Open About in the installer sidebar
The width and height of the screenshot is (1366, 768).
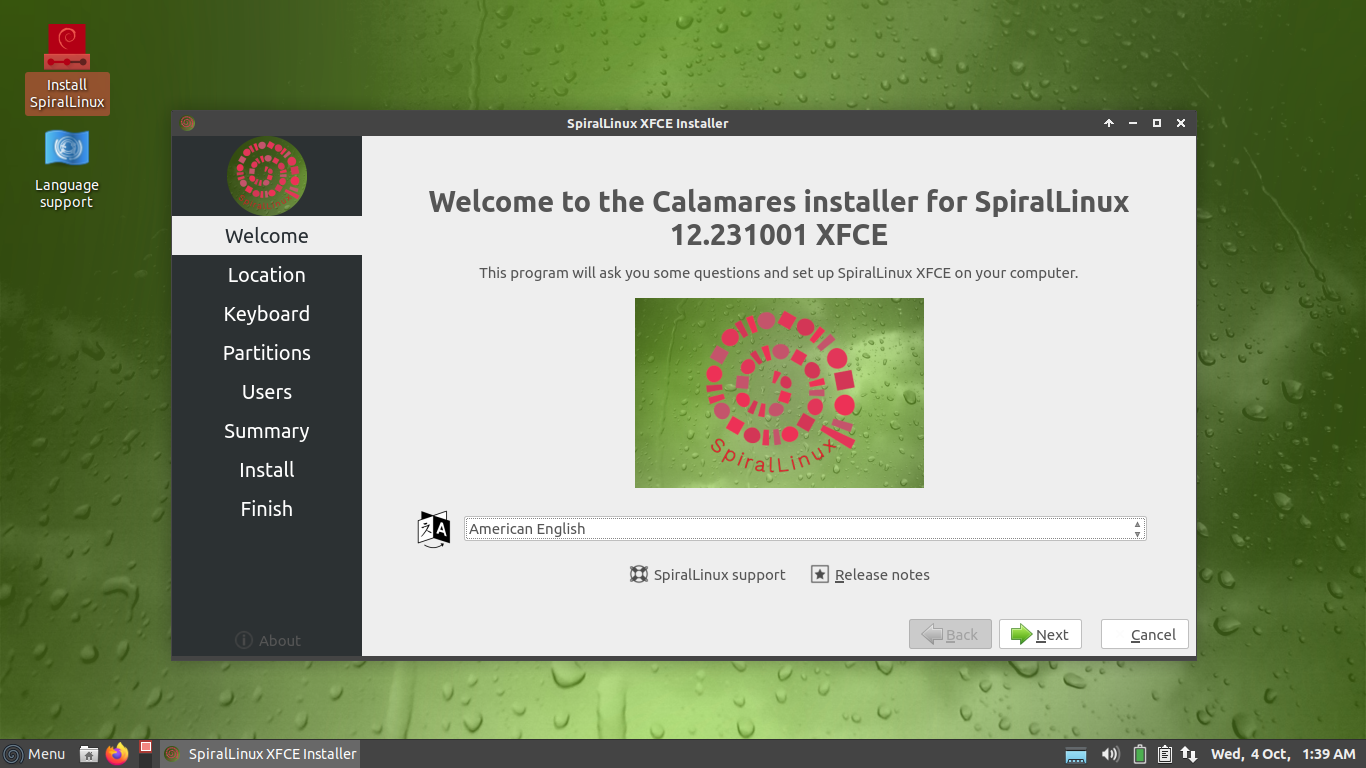pos(267,640)
